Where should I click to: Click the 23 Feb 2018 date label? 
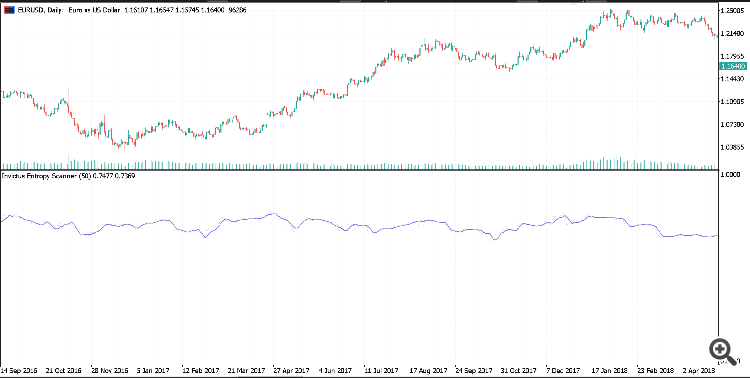(x=655, y=370)
